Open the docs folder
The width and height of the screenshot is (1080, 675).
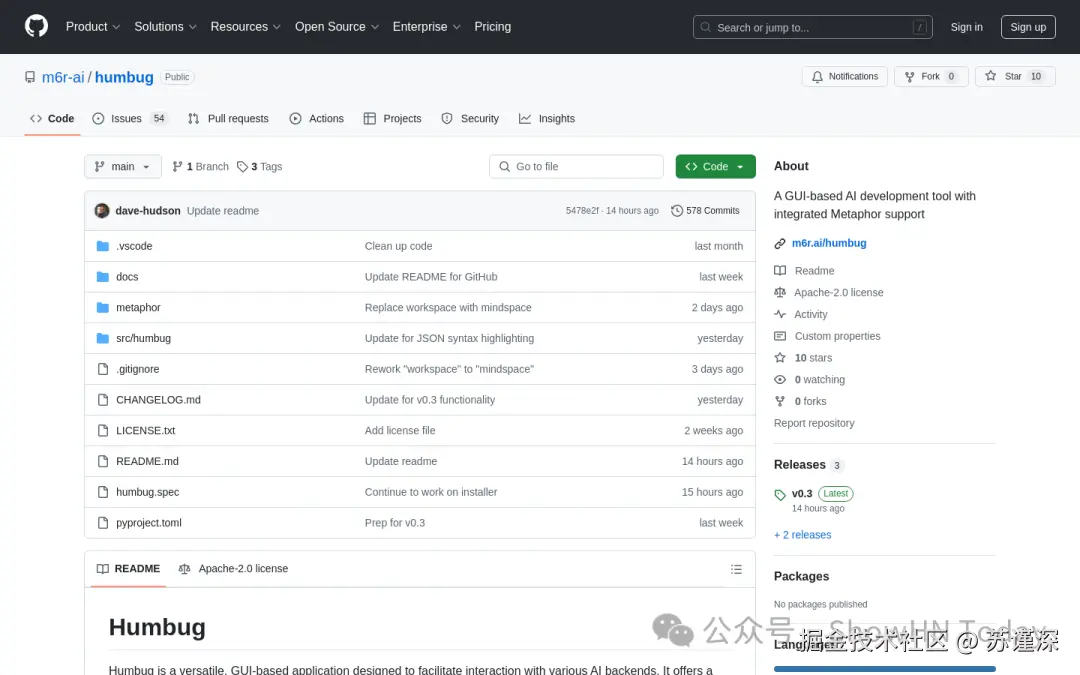(127, 277)
